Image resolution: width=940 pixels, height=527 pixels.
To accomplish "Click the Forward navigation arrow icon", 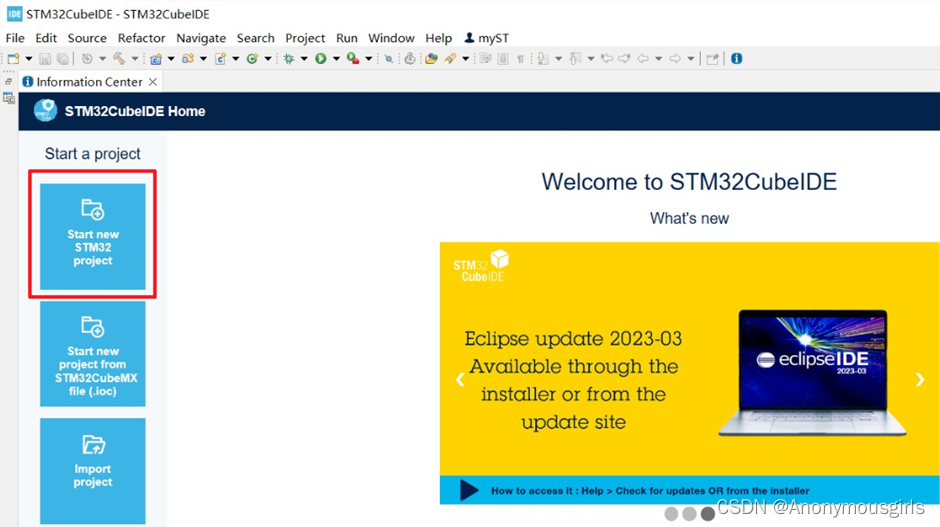I will (x=675, y=59).
